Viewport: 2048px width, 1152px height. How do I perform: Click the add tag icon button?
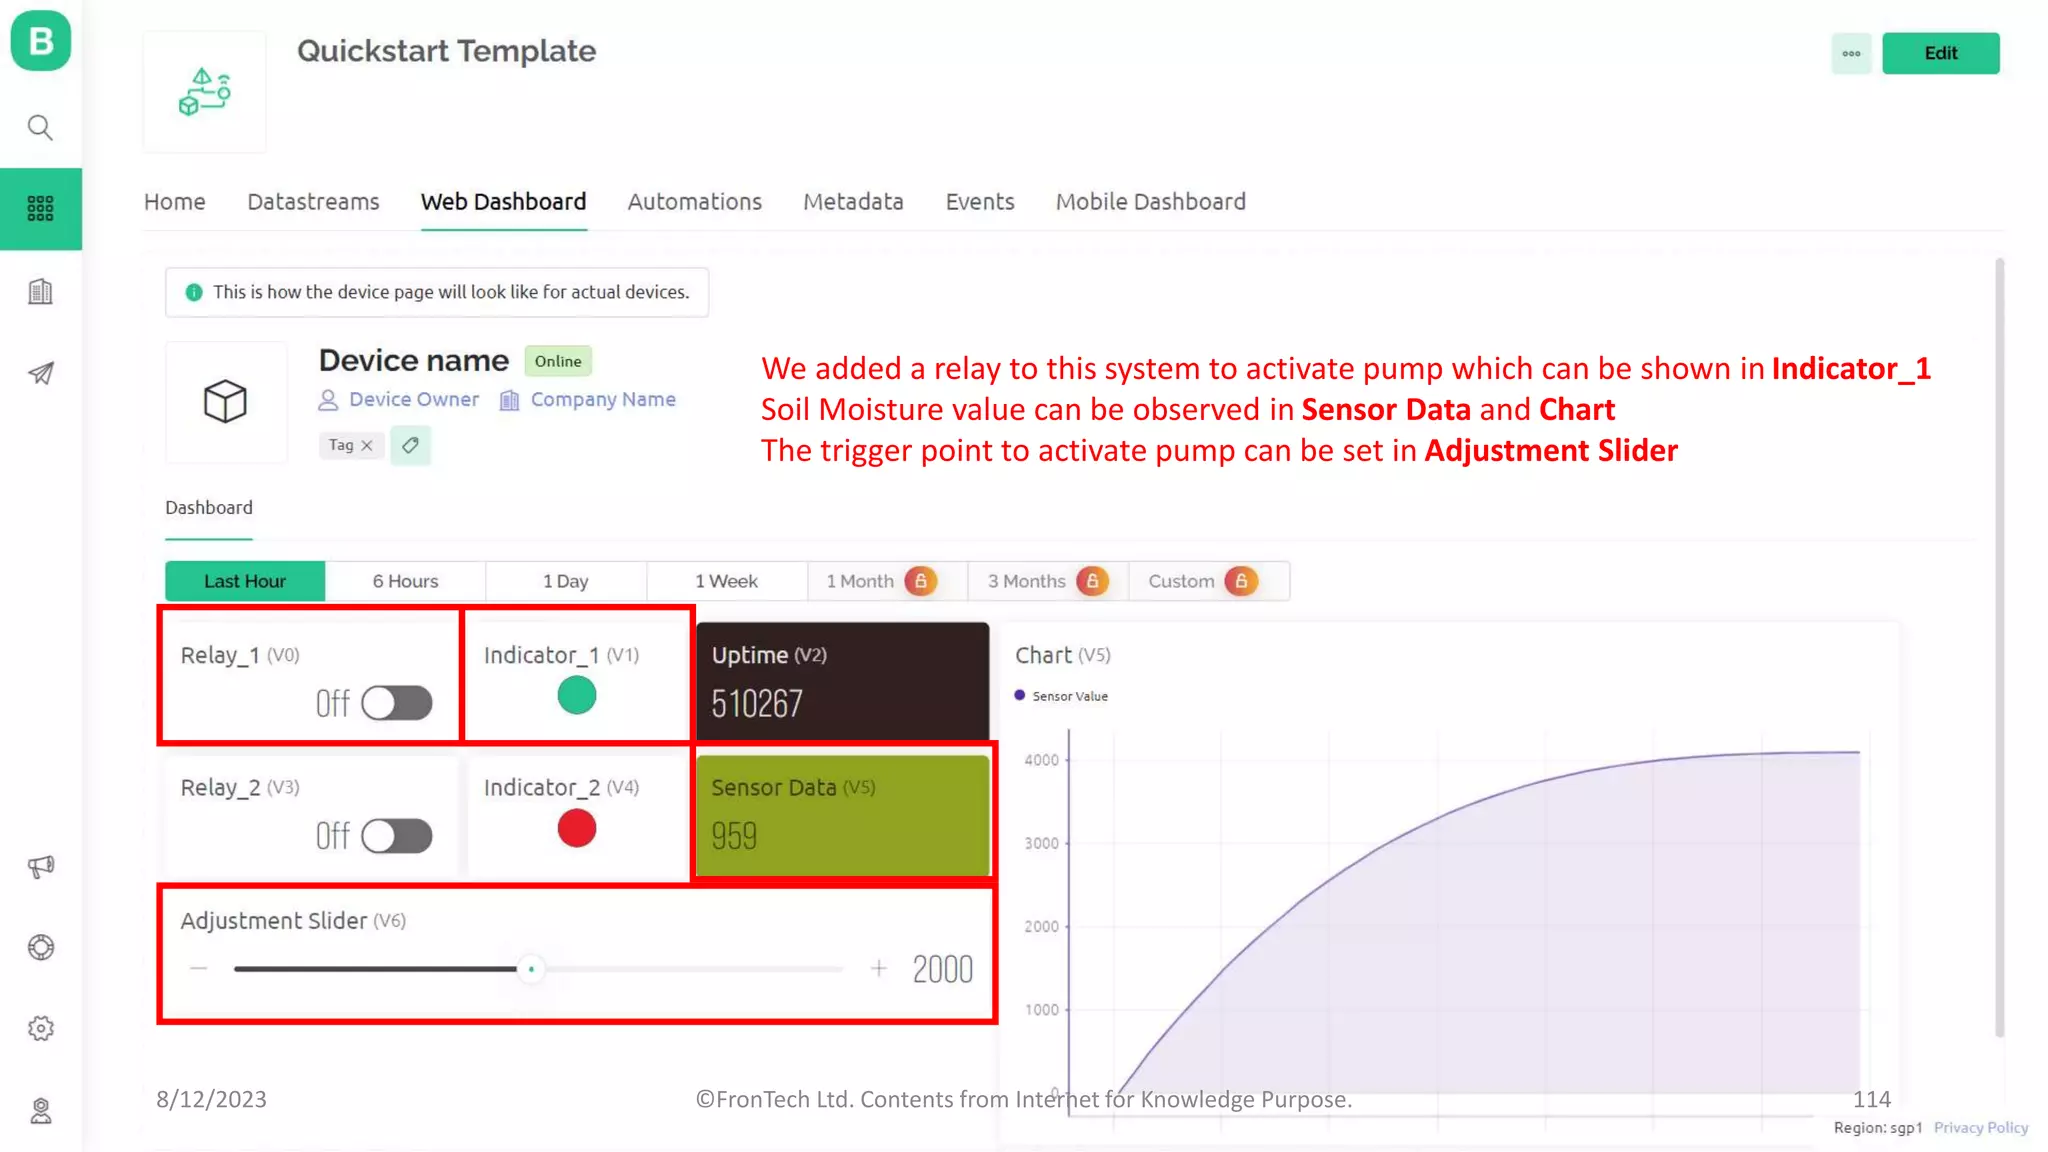(410, 445)
